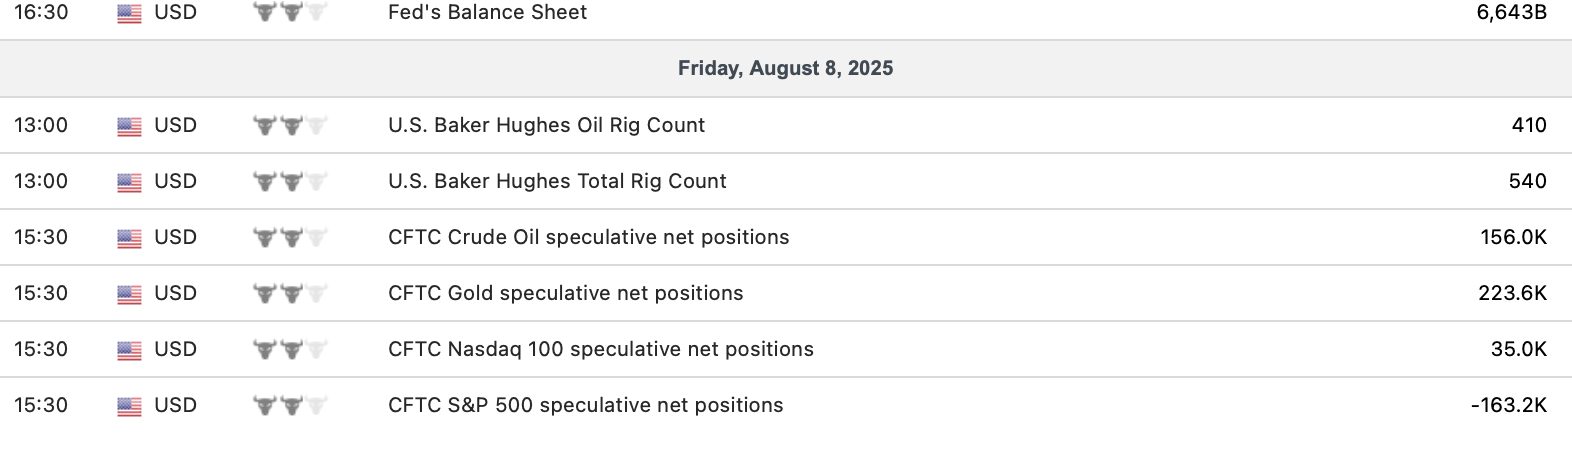Click US flag in CFTC Crude Oil row
This screenshot has width=1572, height=450.
point(129,238)
